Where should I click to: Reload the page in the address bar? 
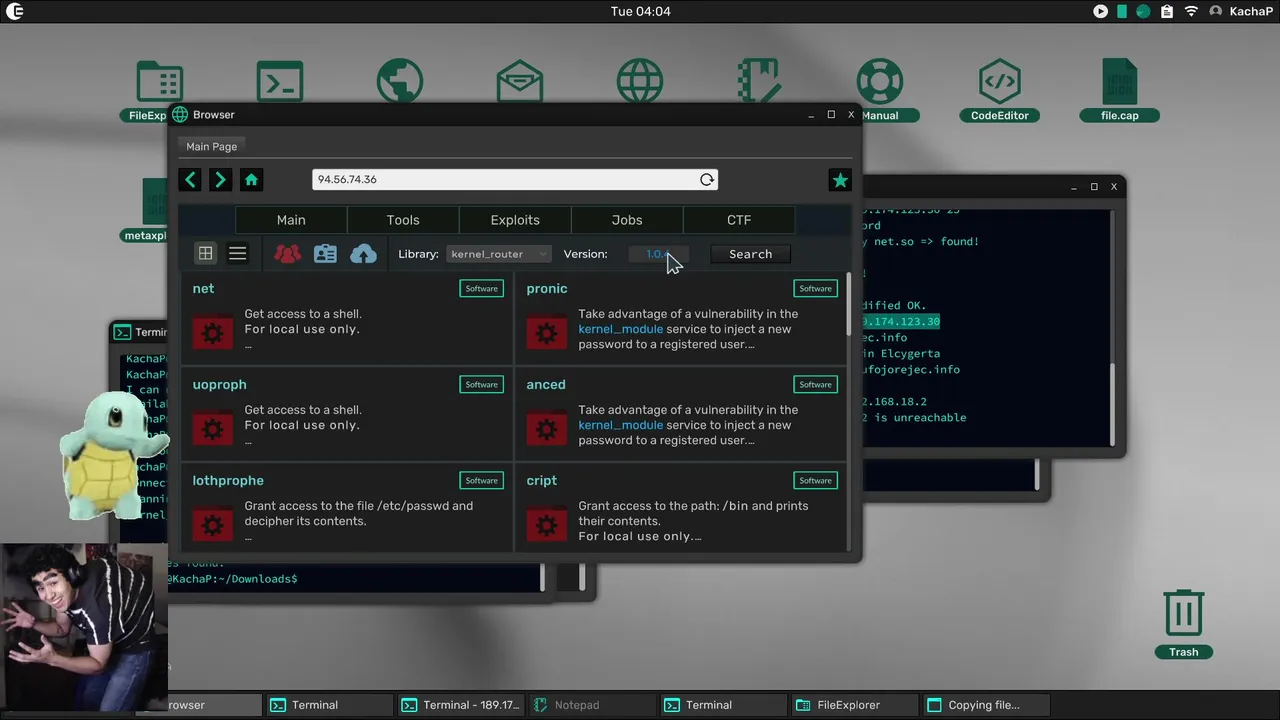(707, 179)
